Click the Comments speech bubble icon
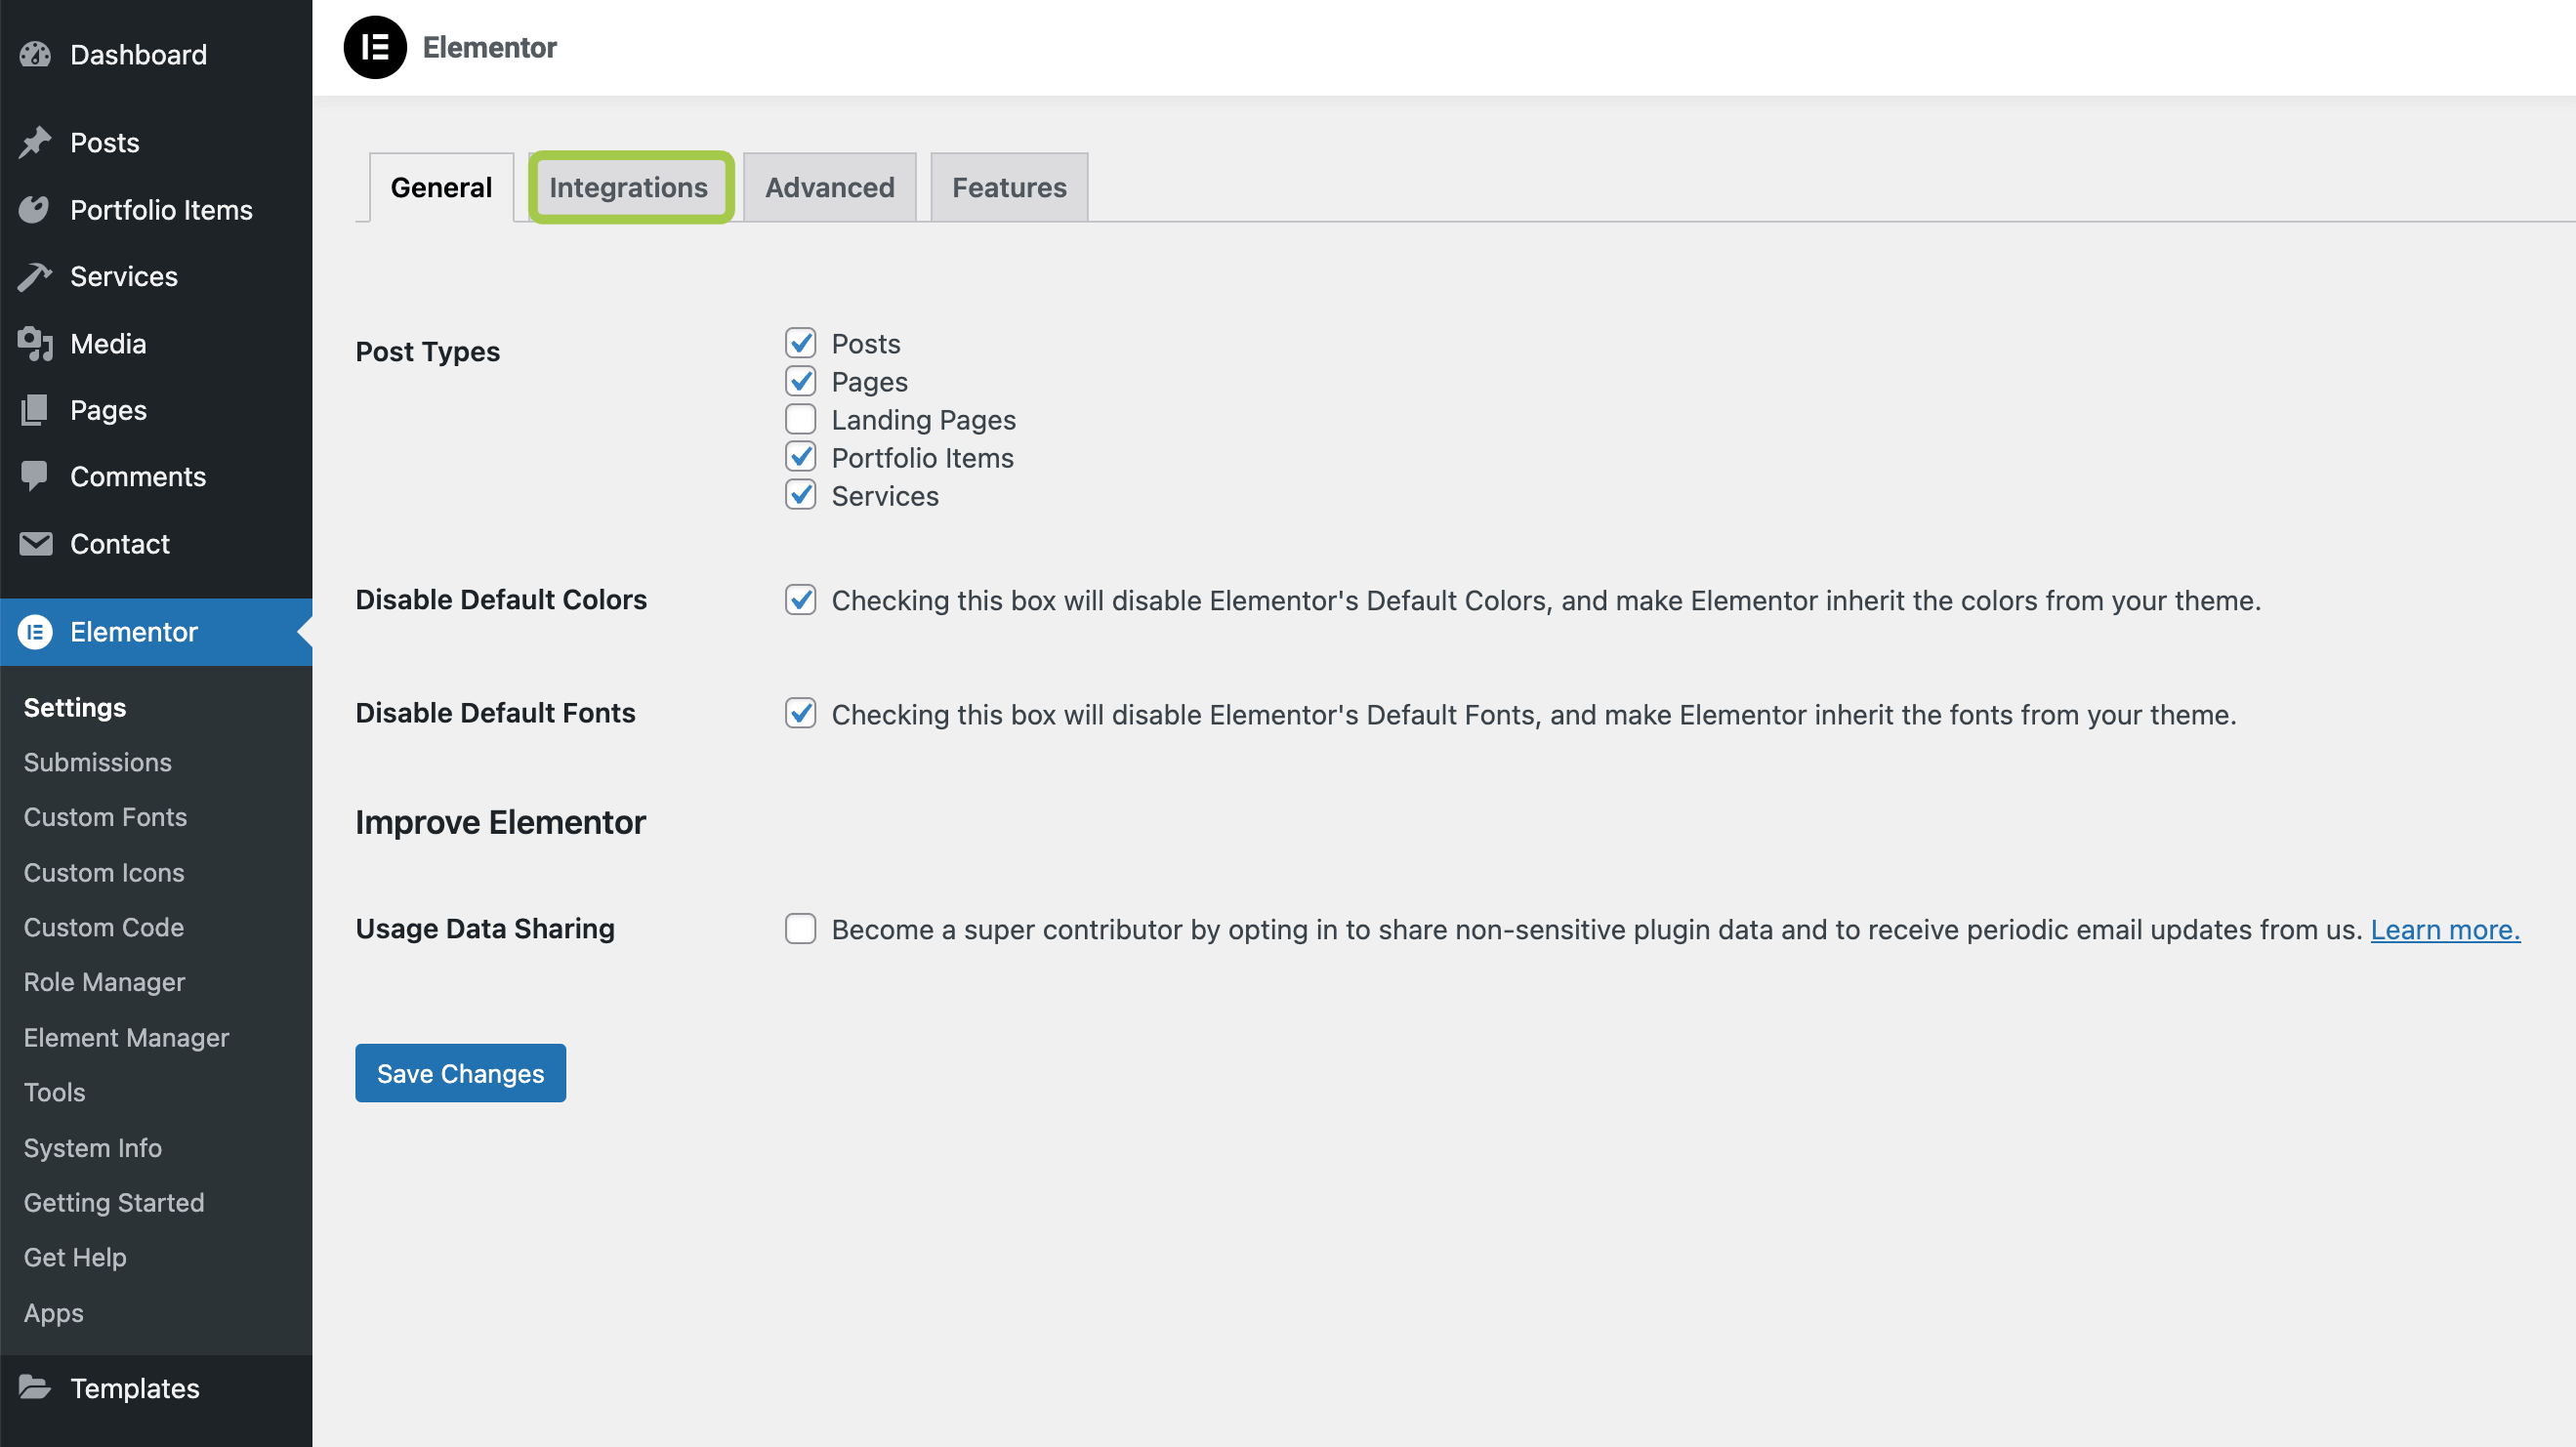Viewport: 2576px width, 1447px height. click(x=35, y=476)
